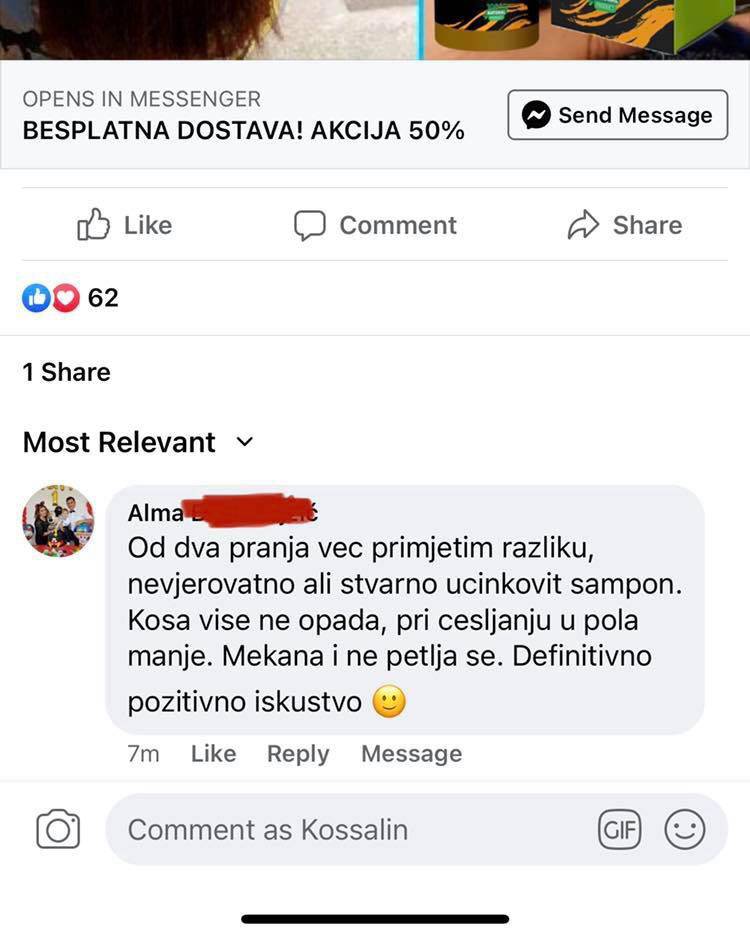Expand the Most Relevant sort dropdown
This screenshot has width=750, height=938.
245,442
